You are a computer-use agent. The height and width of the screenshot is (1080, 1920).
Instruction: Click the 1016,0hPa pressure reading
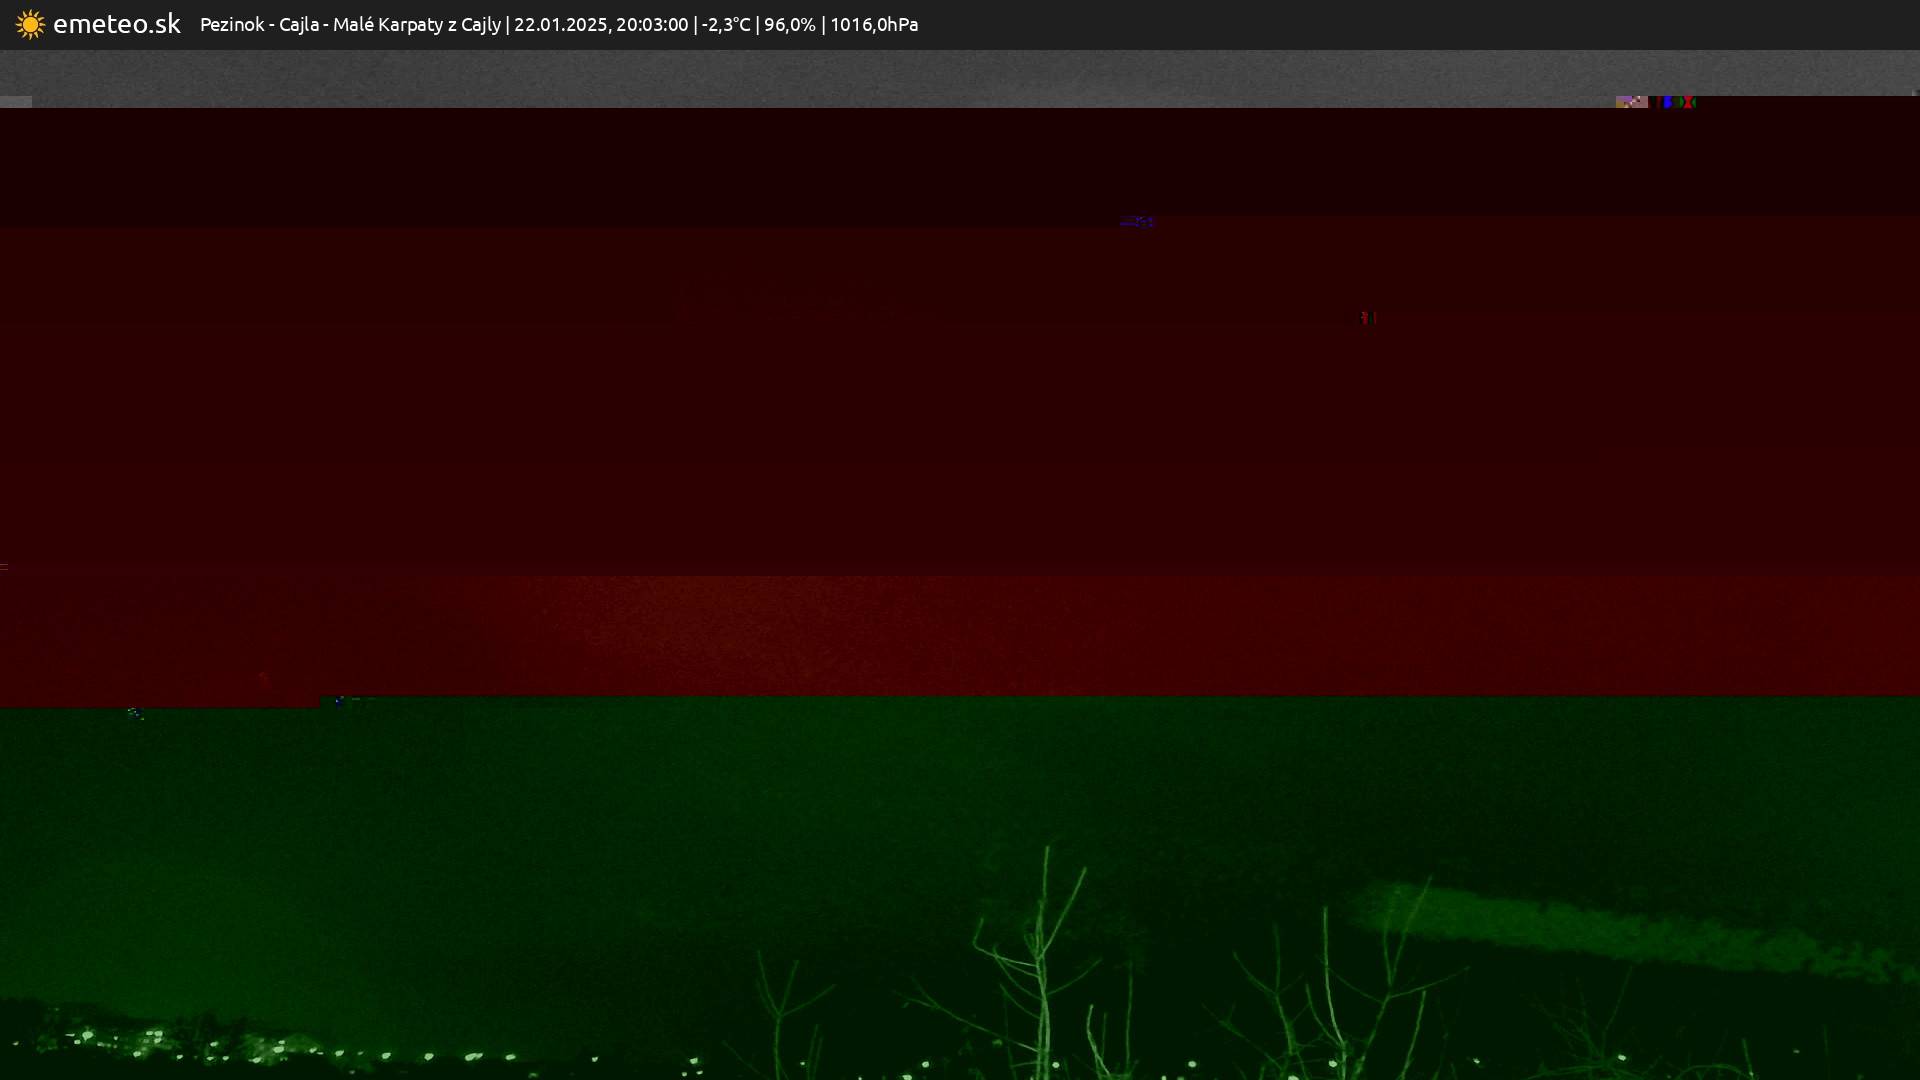[874, 25]
